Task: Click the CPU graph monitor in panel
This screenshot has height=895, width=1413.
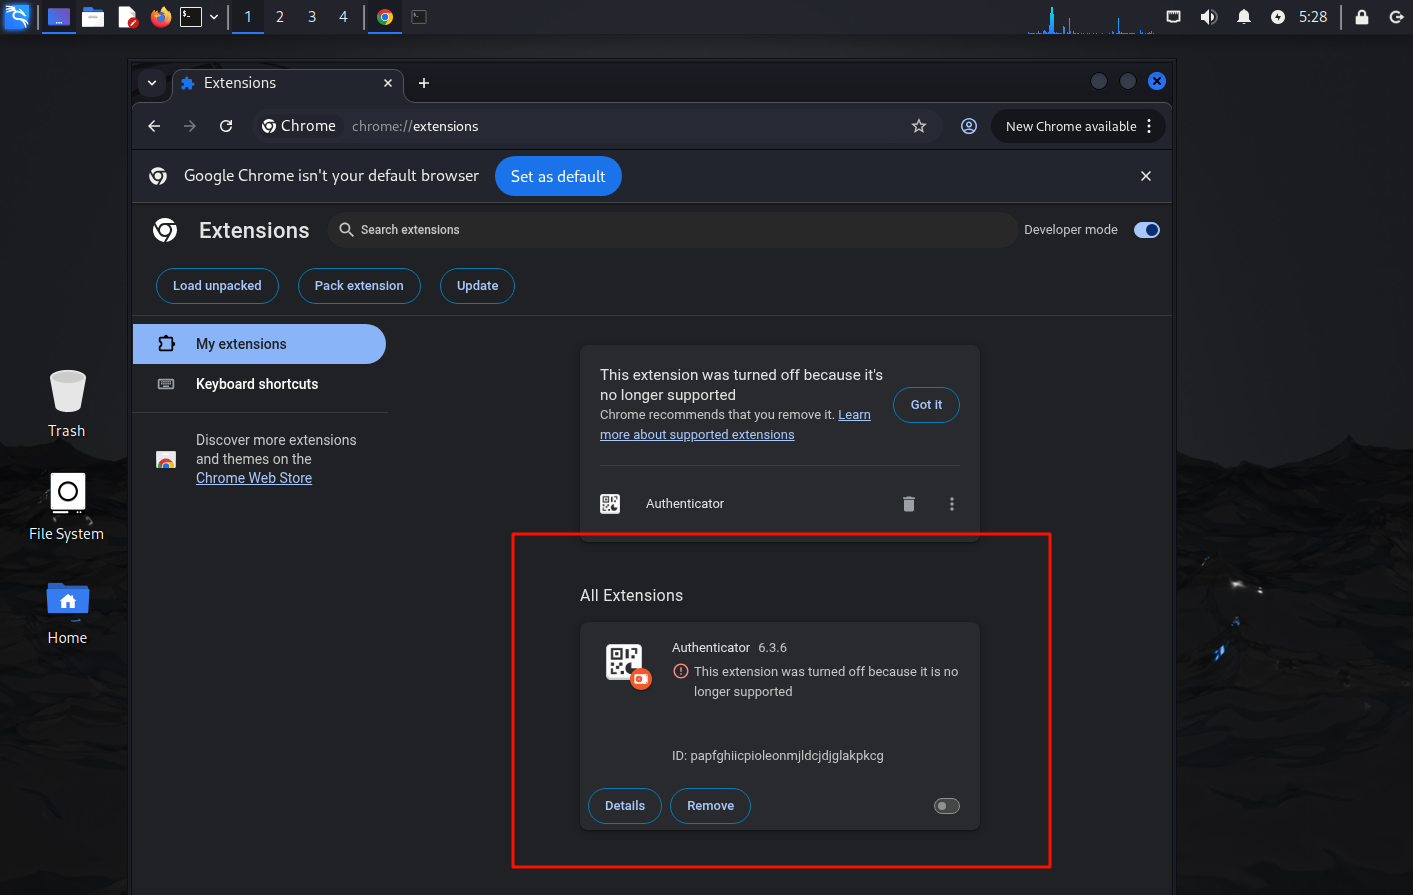Action: click(x=1090, y=18)
